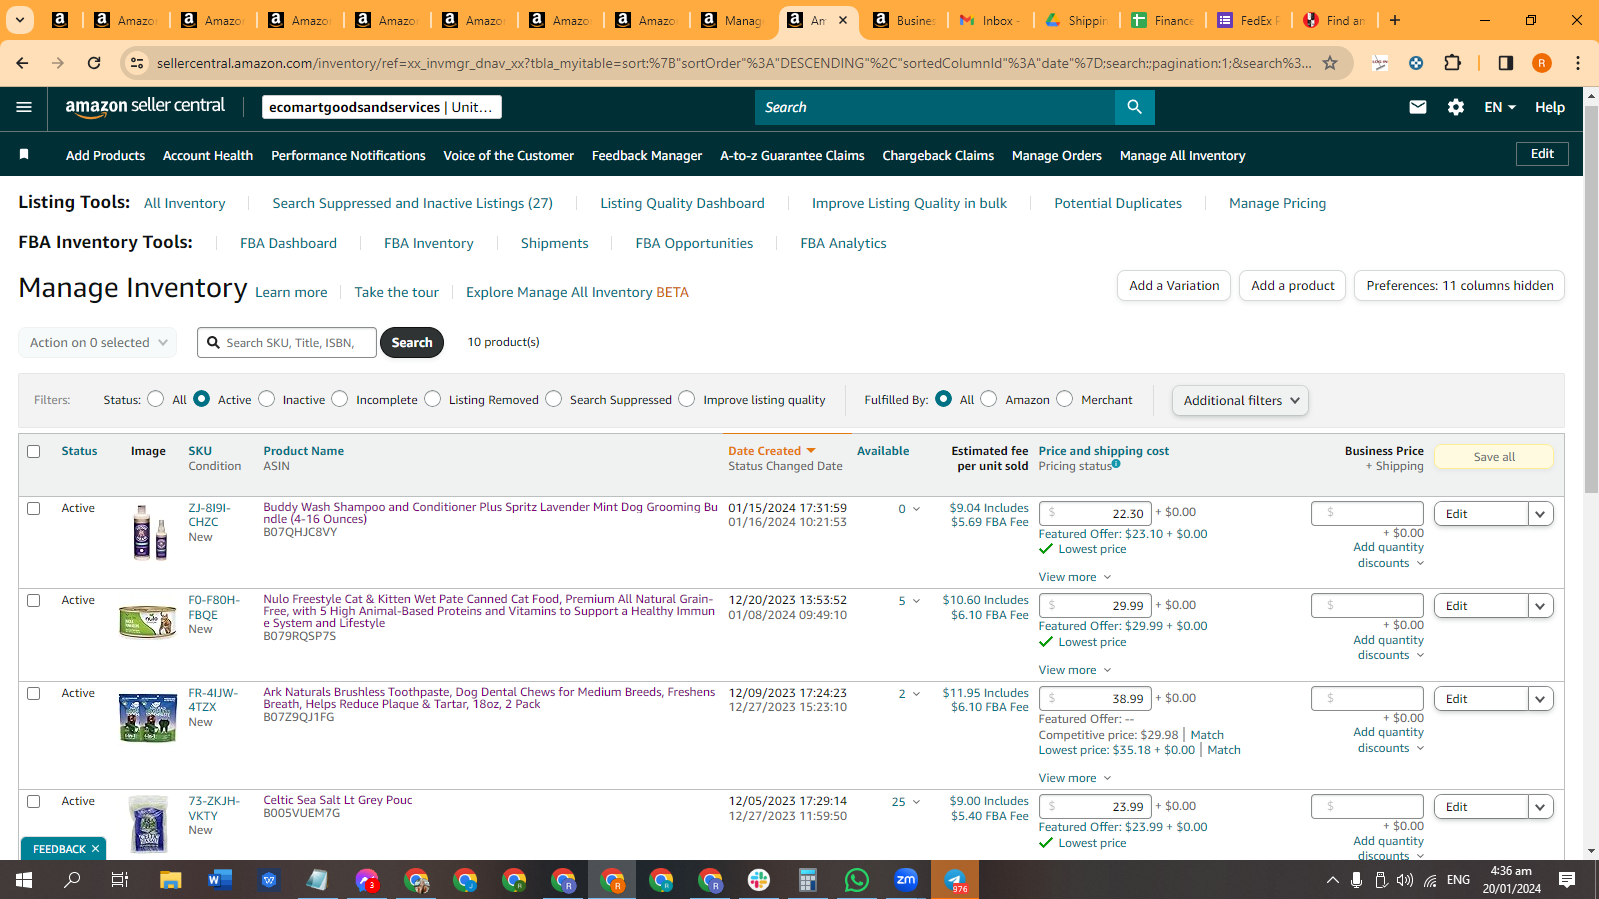This screenshot has height=899, width=1599.
Task: Open FBA Inventory link
Action: (429, 243)
